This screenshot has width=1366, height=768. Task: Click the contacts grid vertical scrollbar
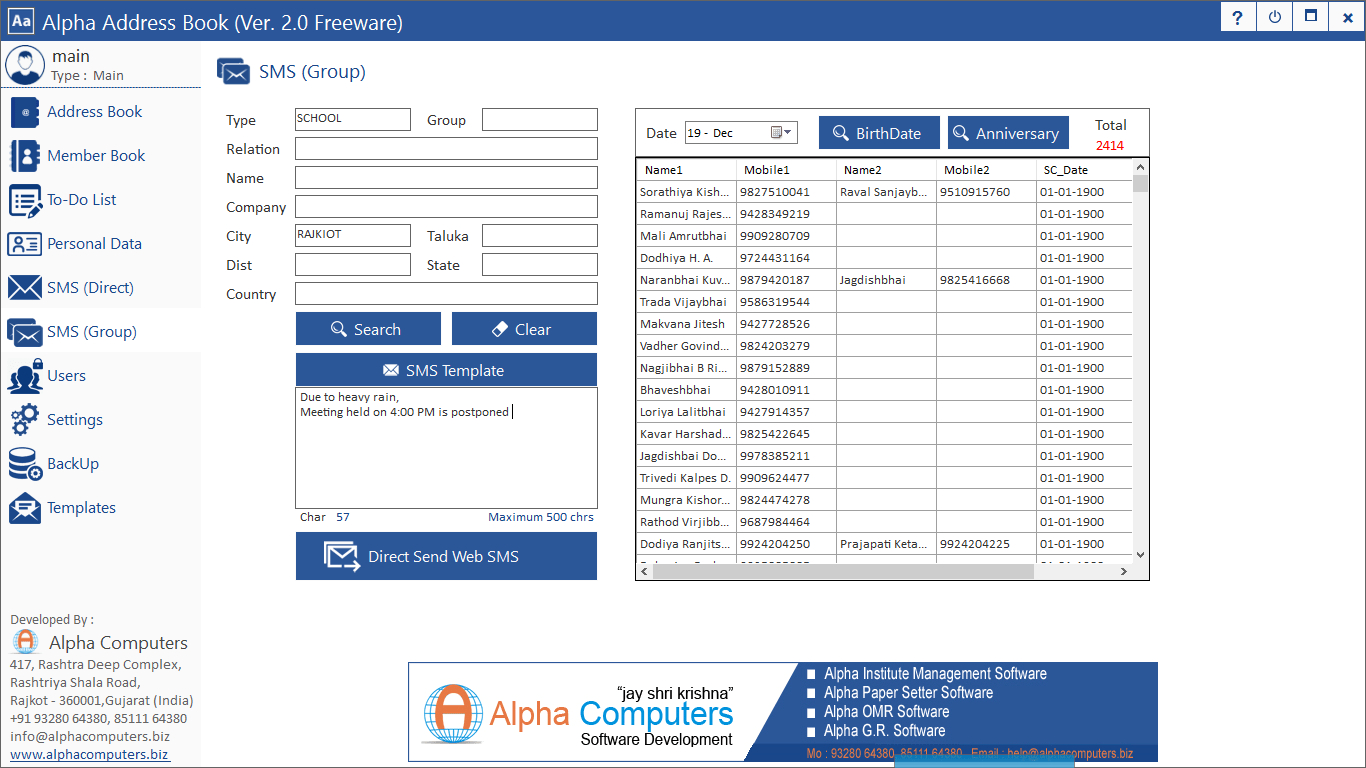coord(1140,360)
